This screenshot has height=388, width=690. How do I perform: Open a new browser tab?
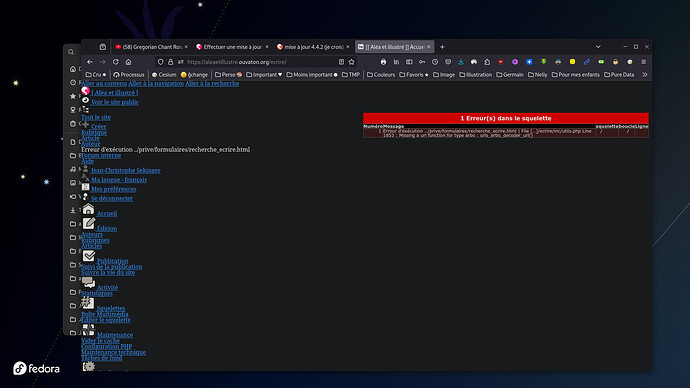(x=442, y=47)
